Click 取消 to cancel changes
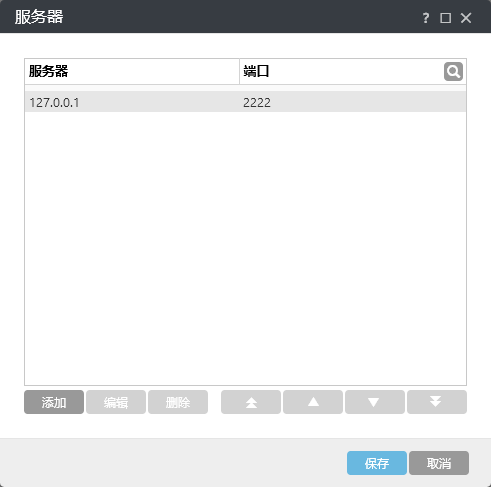The image size is (491, 487). 439,463
